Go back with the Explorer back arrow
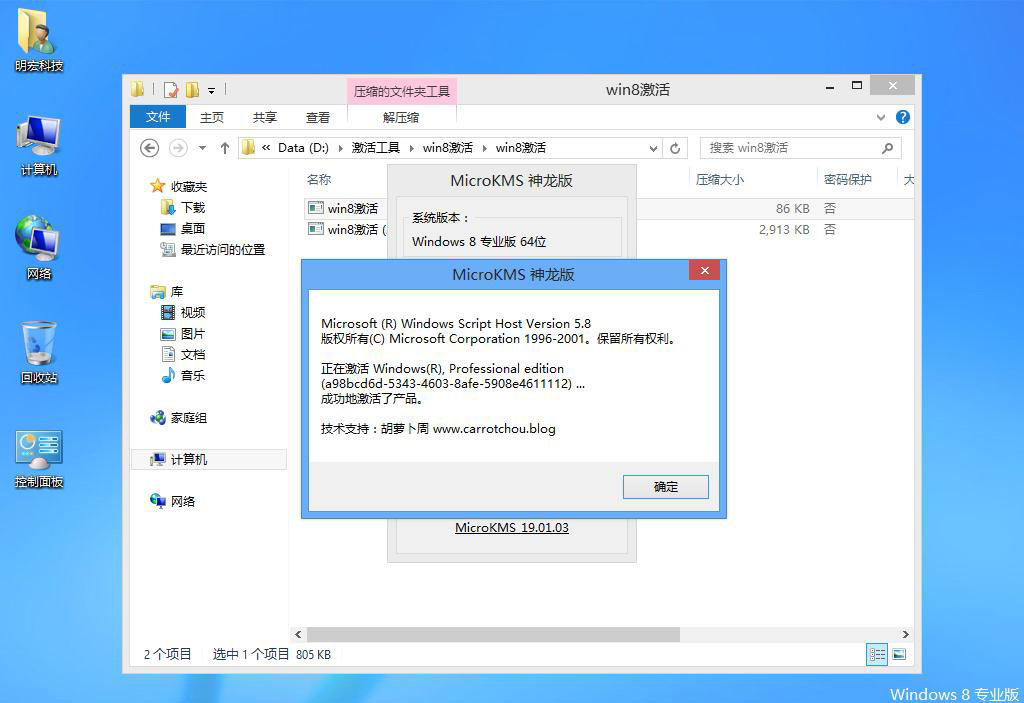 [150, 148]
